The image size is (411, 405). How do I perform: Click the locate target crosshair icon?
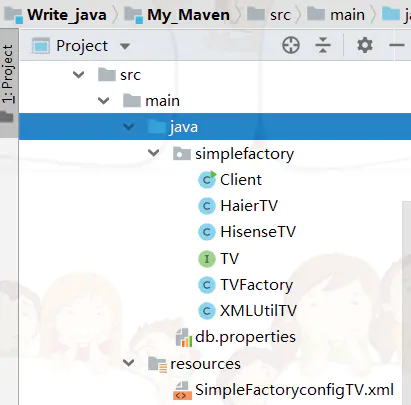click(x=291, y=45)
